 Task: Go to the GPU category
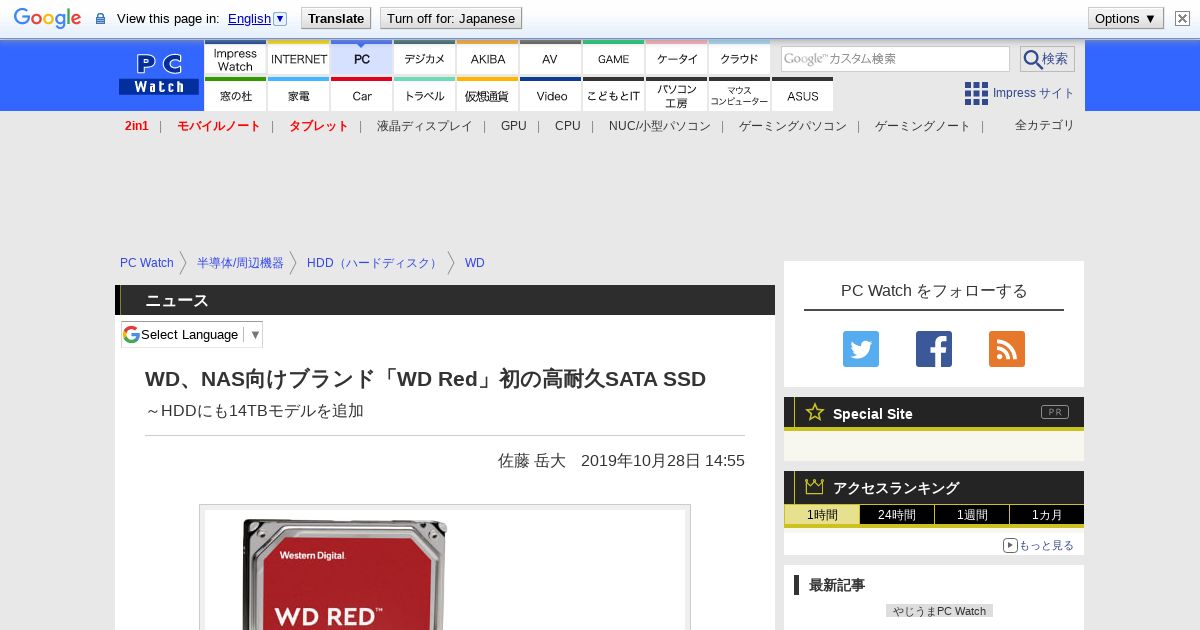click(514, 126)
